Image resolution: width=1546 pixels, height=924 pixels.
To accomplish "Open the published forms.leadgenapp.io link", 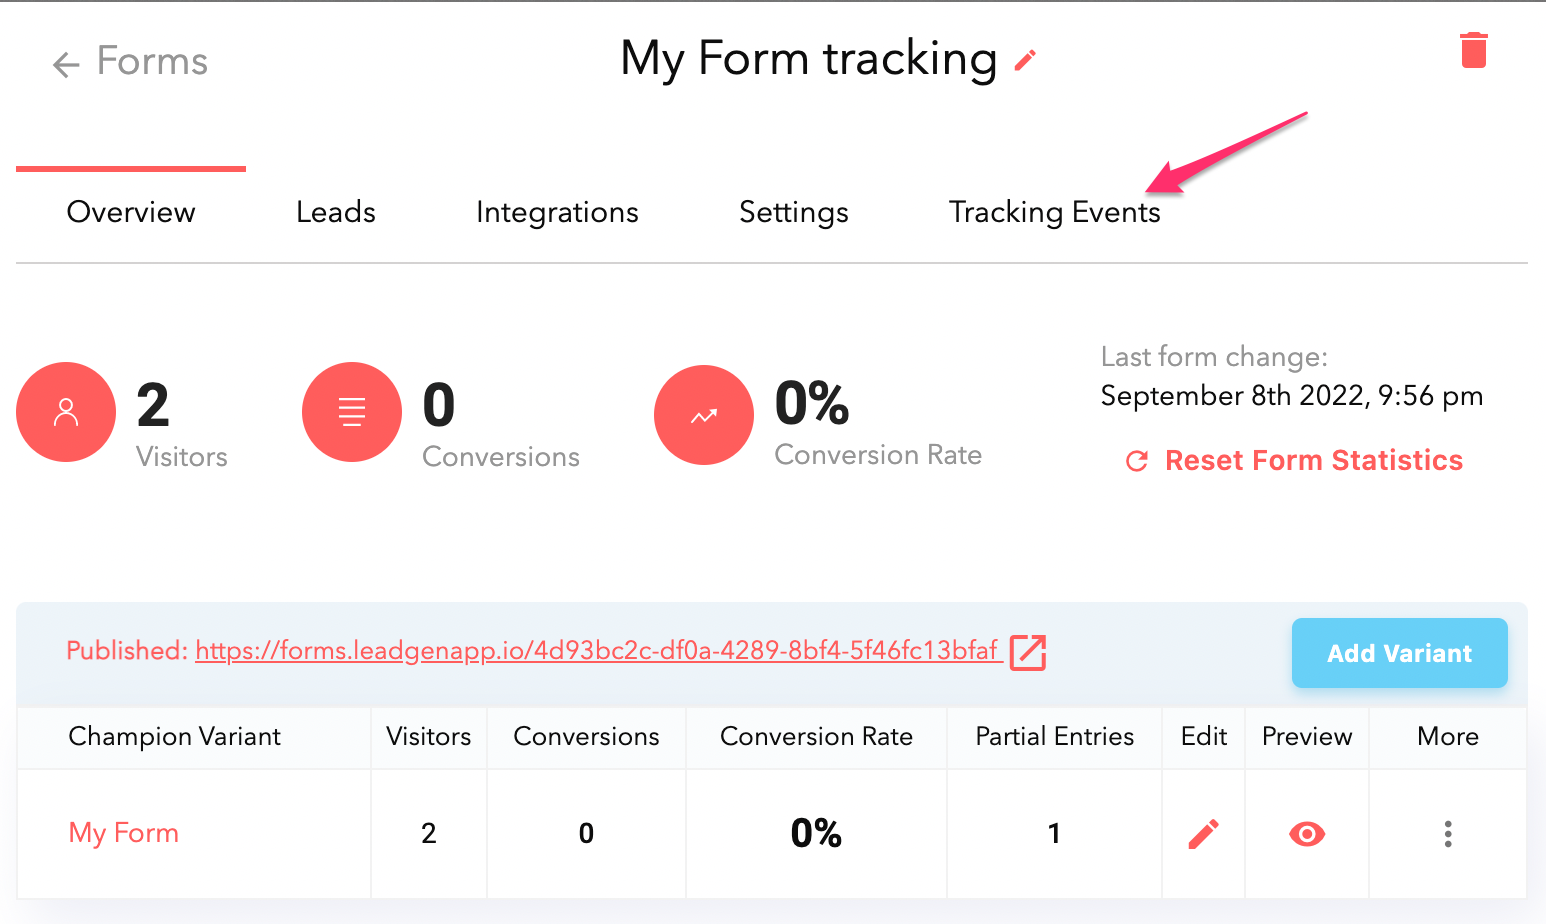I will click(597, 651).
